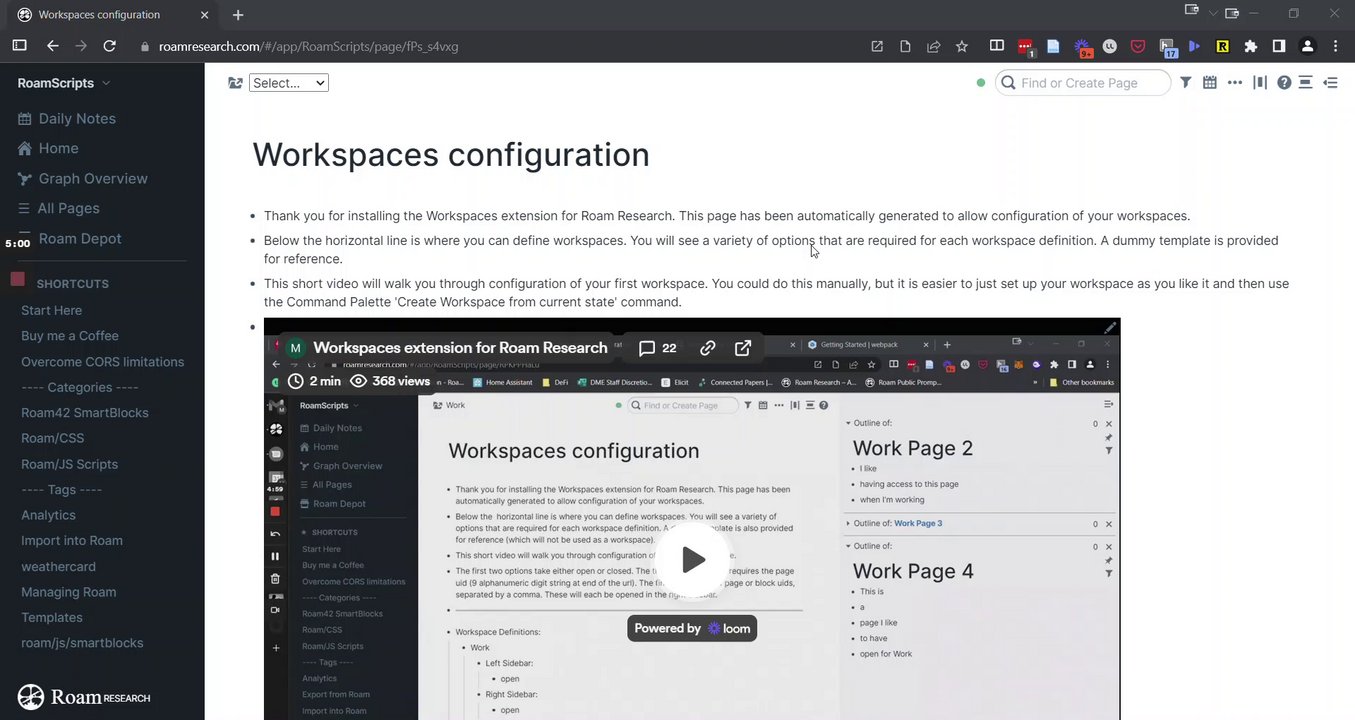Toggle the browser side panel icon
1355x720 pixels.
click(x=1279, y=46)
